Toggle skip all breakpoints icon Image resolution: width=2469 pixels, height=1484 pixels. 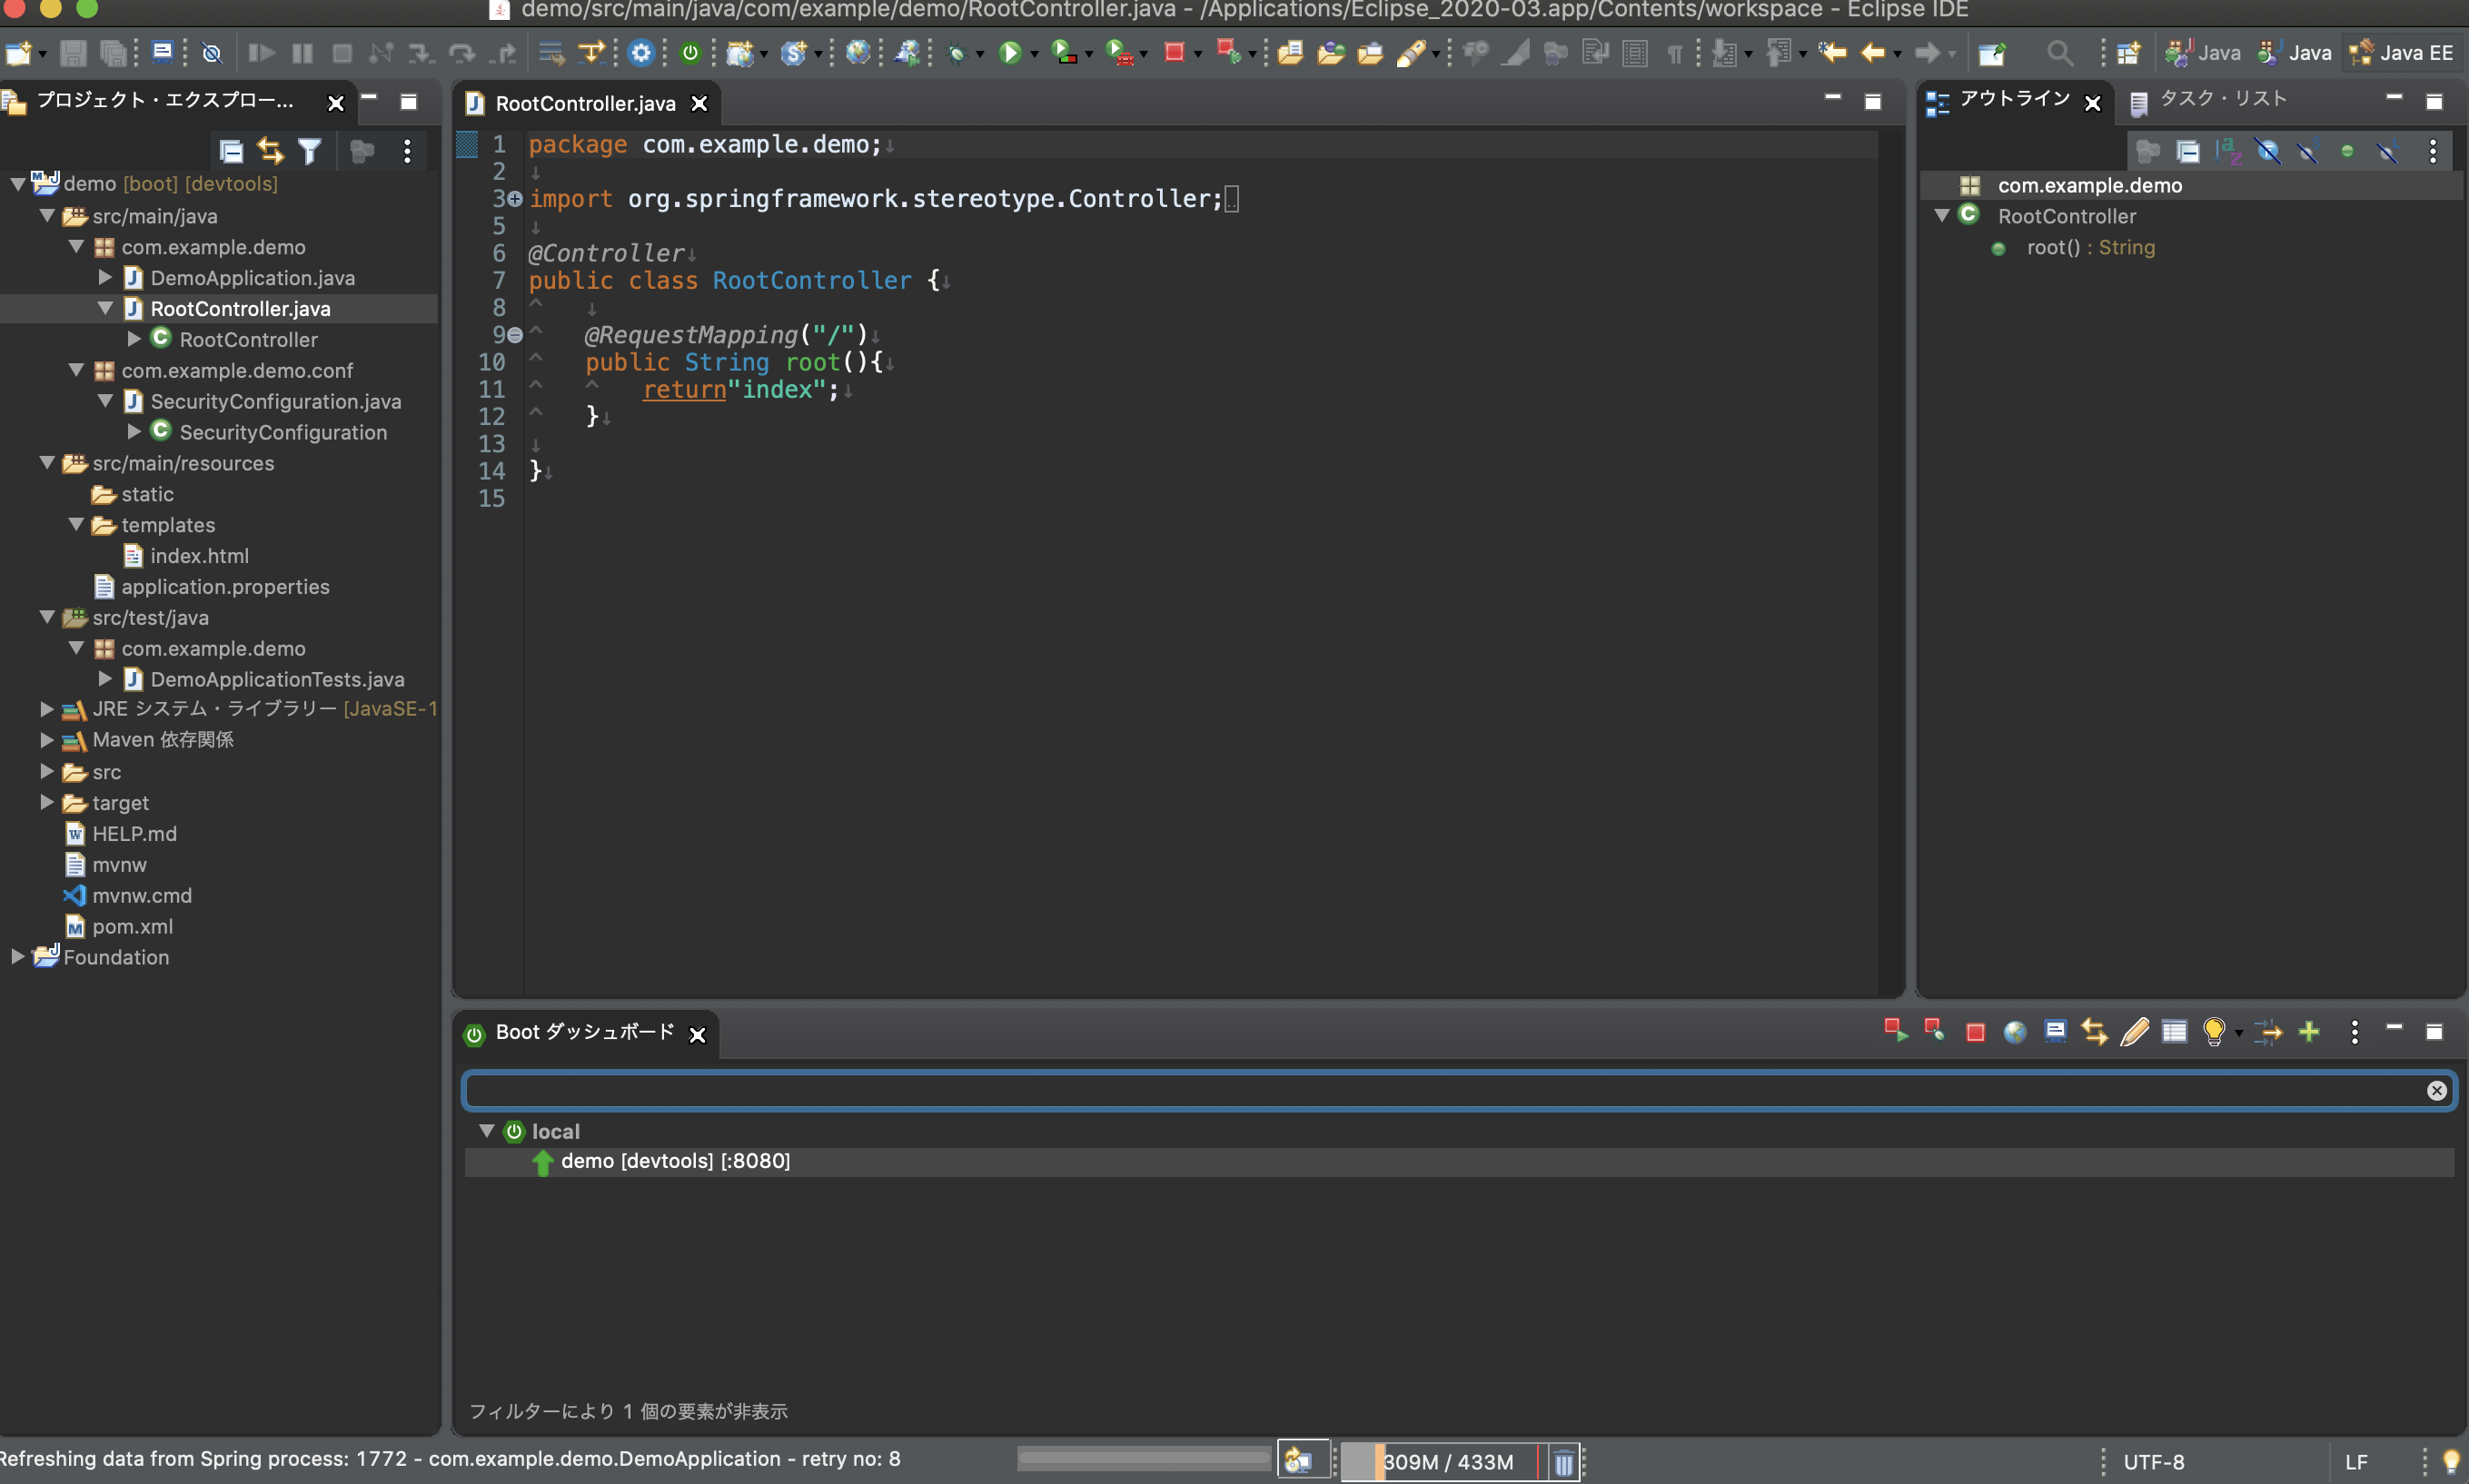point(212,53)
